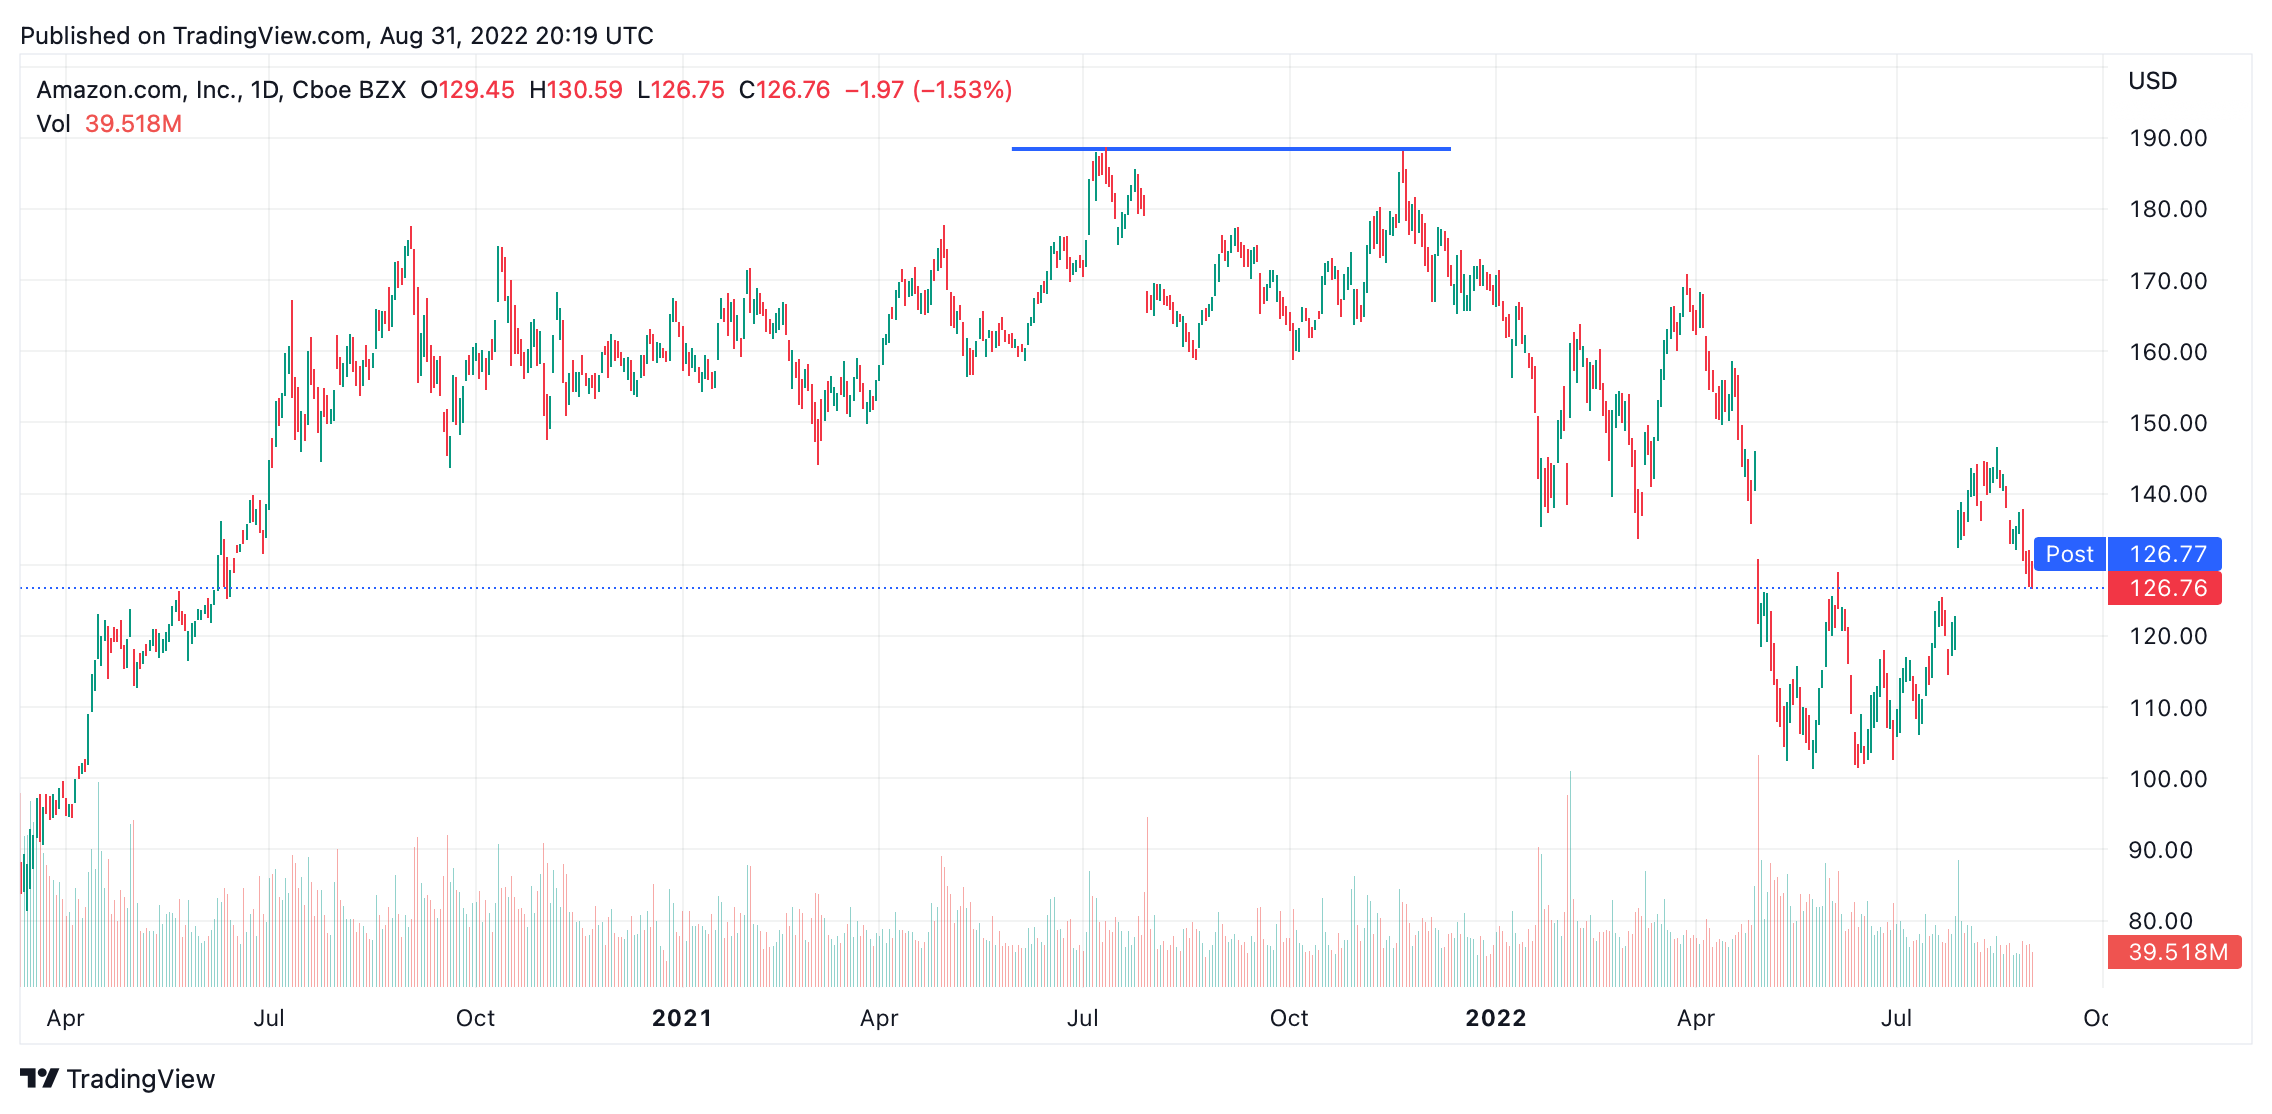2272x1114 pixels.
Task: Click the price change −1.97 (−1.53%) value
Action: pos(928,90)
